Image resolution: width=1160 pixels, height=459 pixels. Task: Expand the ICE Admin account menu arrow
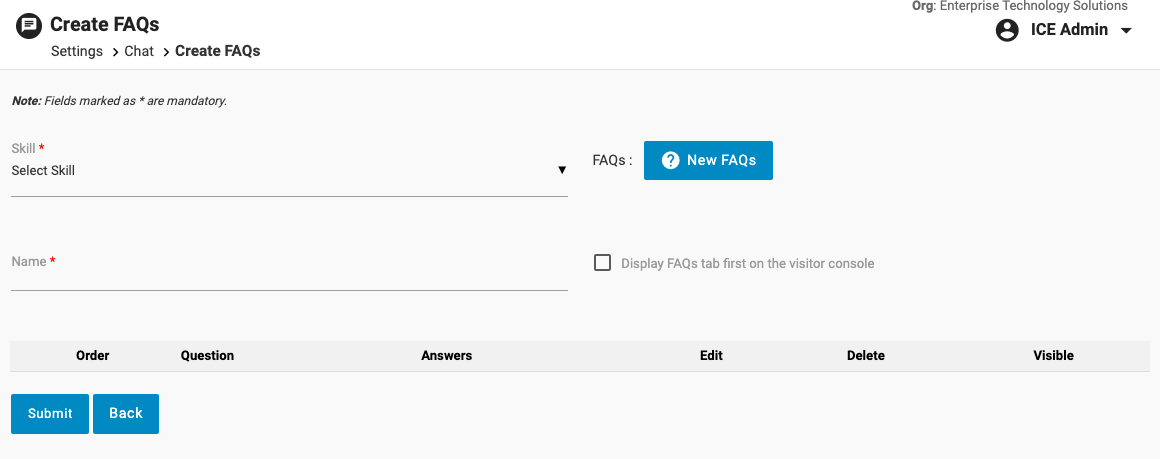(1126, 30)
